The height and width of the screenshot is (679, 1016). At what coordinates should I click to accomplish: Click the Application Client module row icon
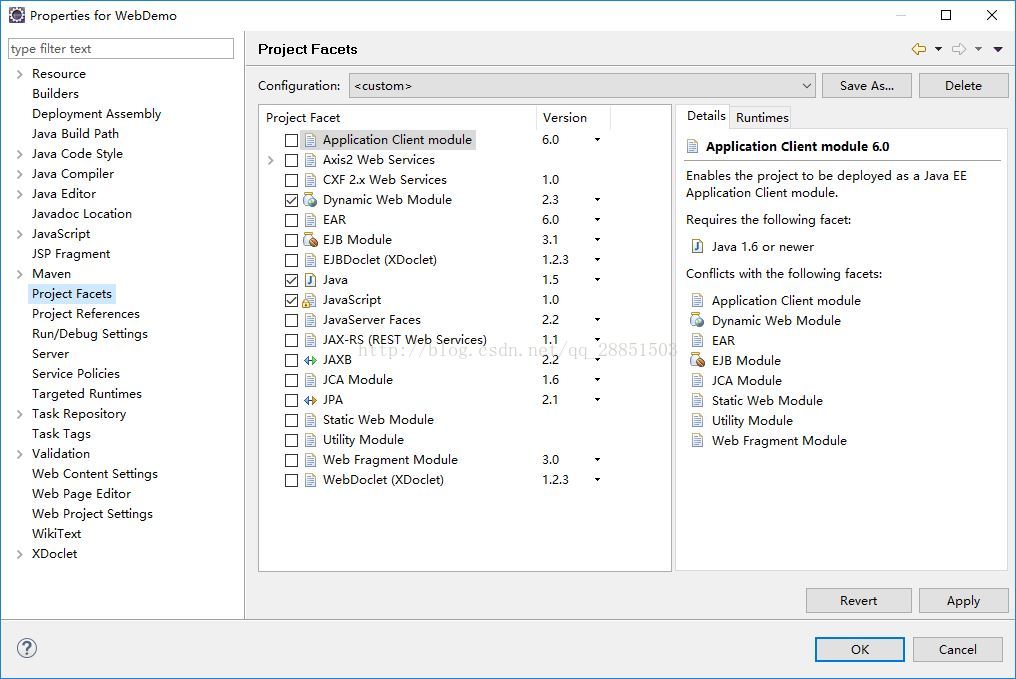310,140
